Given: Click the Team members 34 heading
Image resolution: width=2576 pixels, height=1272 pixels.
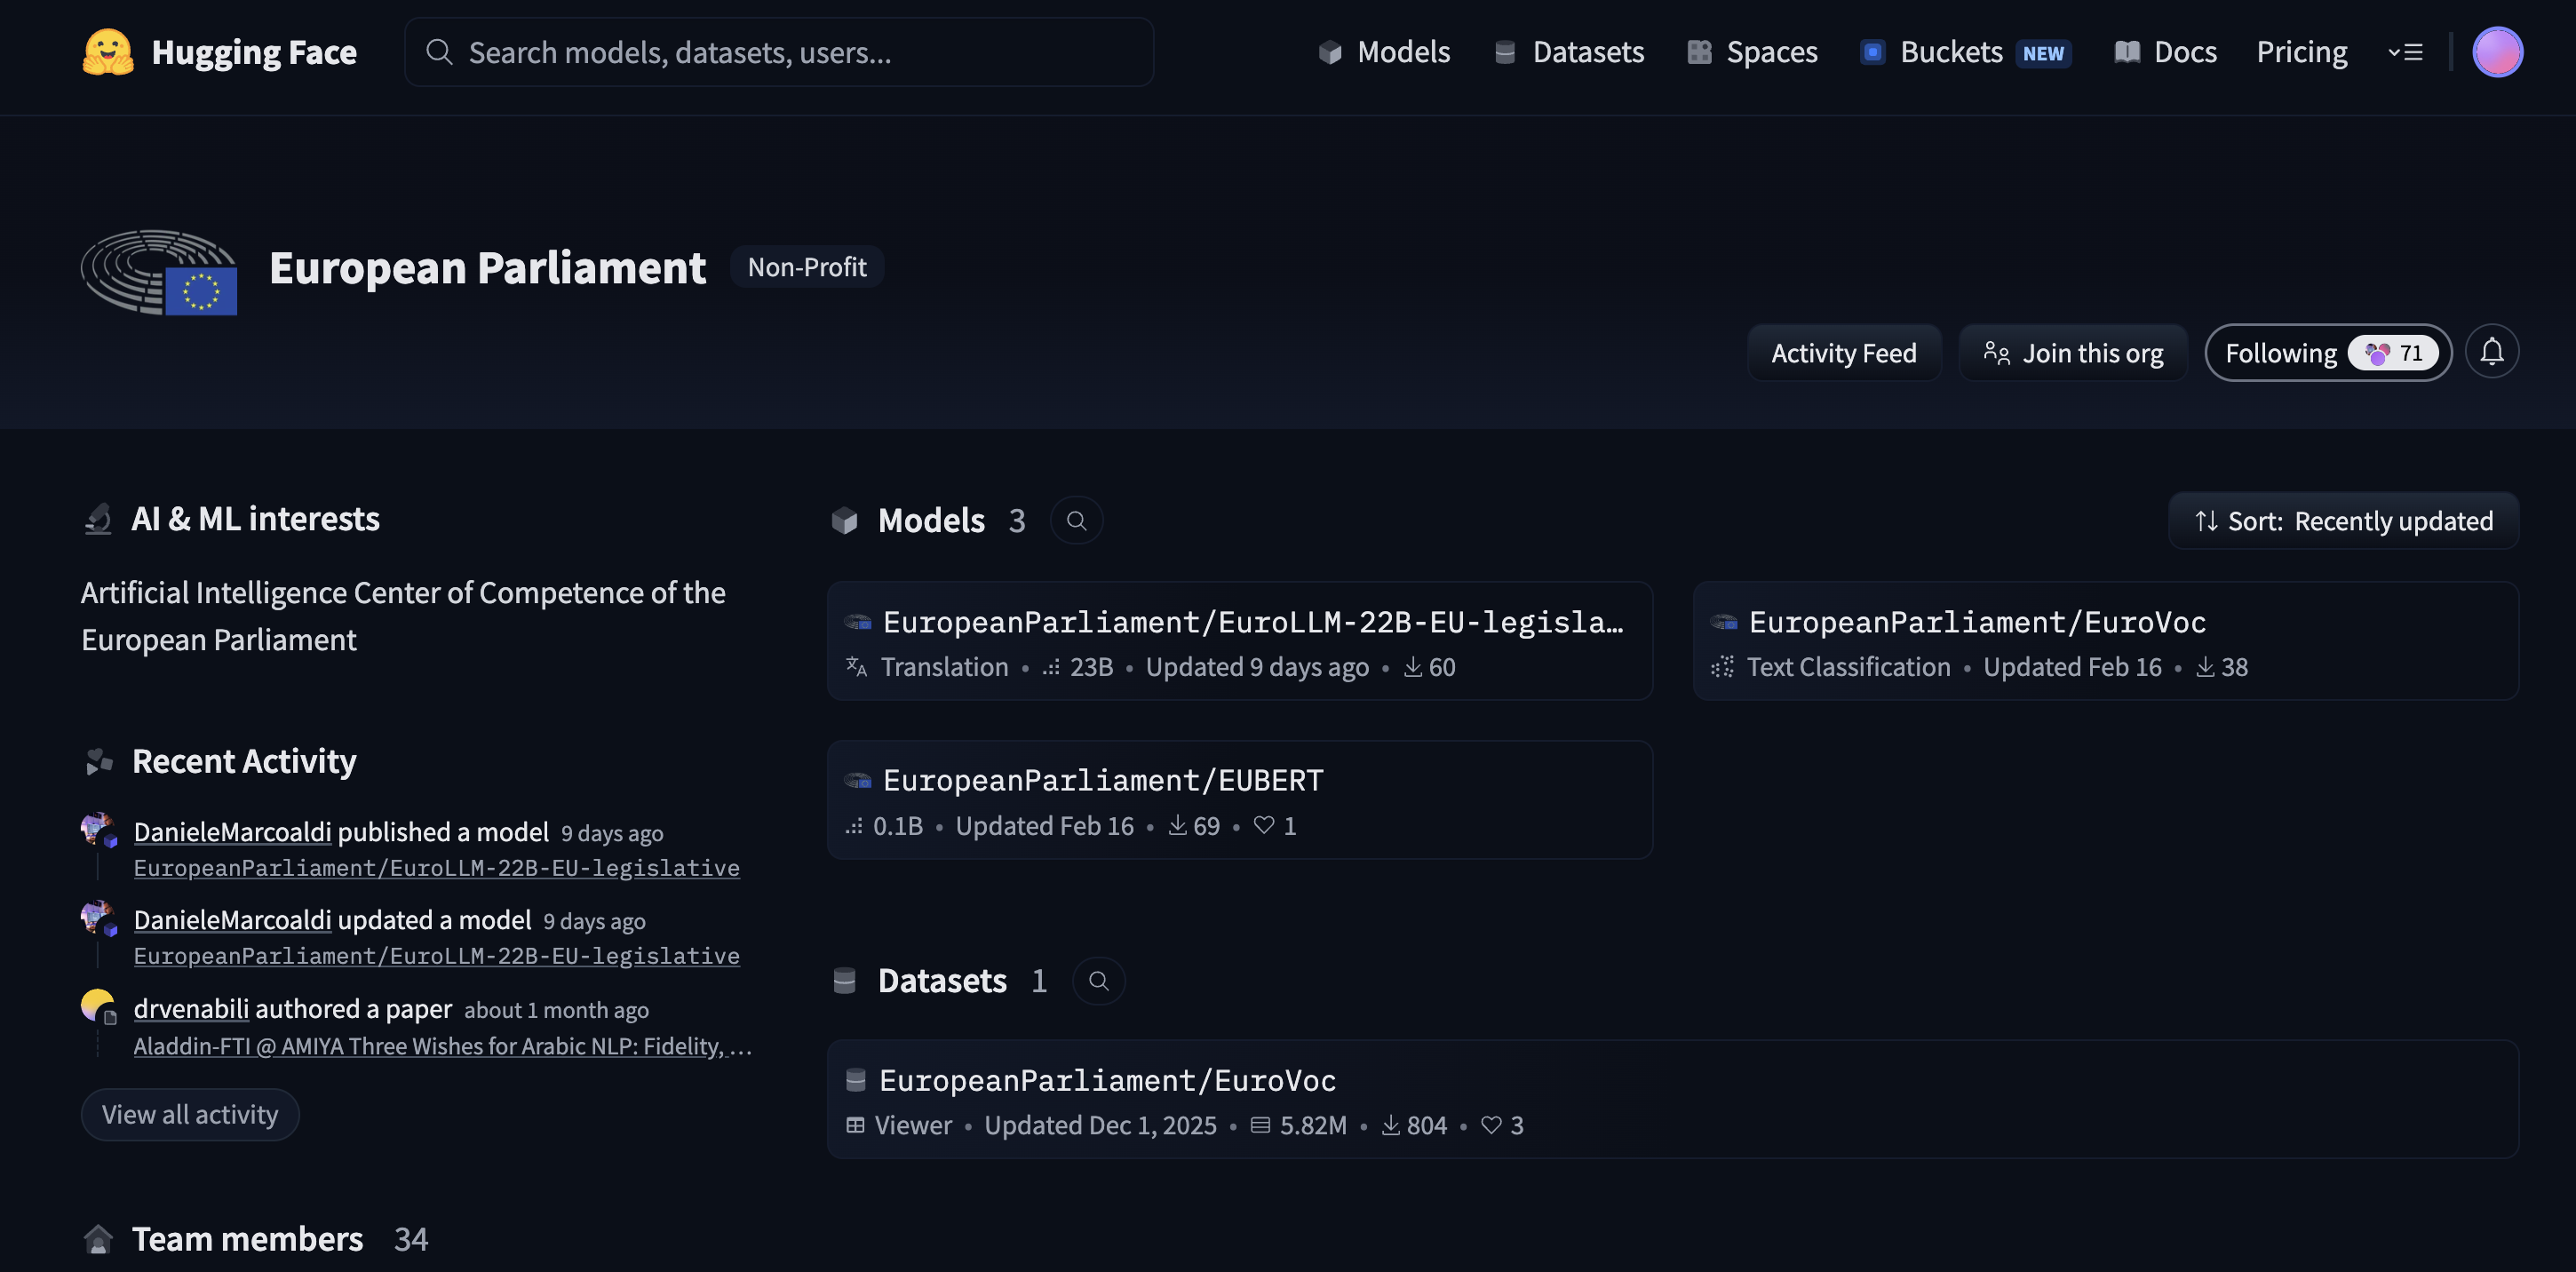Looking at the screenshot, I should pos(280,1239).
